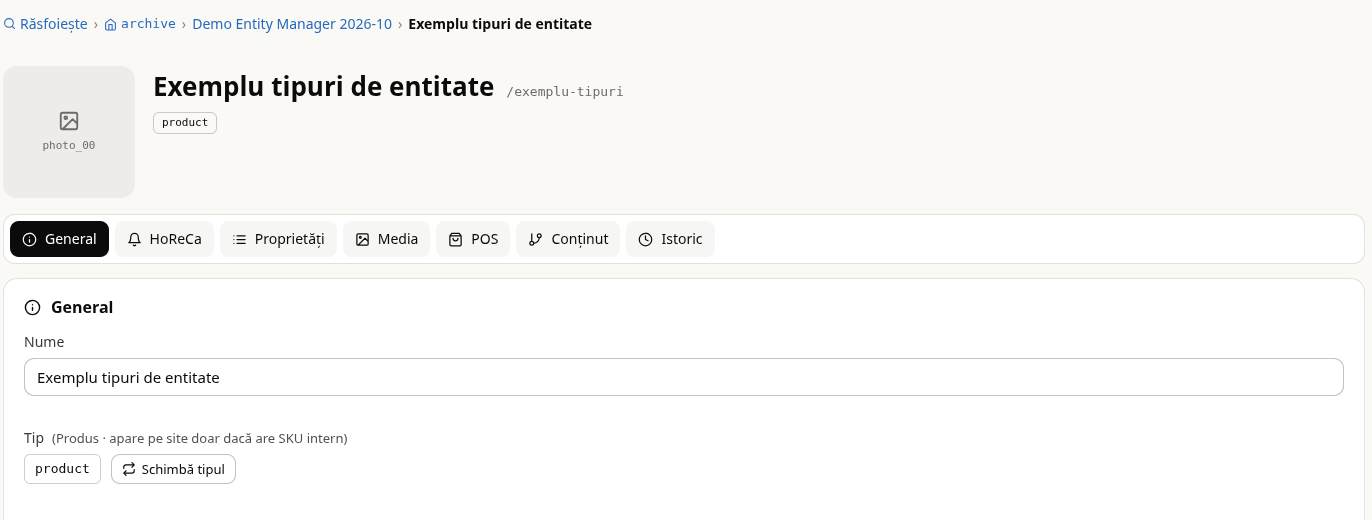Click the photo_00 thumbnail placeholder
The width and height of the screenshot is (1372, 520).
pyautogui.click(x=69, y=132)
